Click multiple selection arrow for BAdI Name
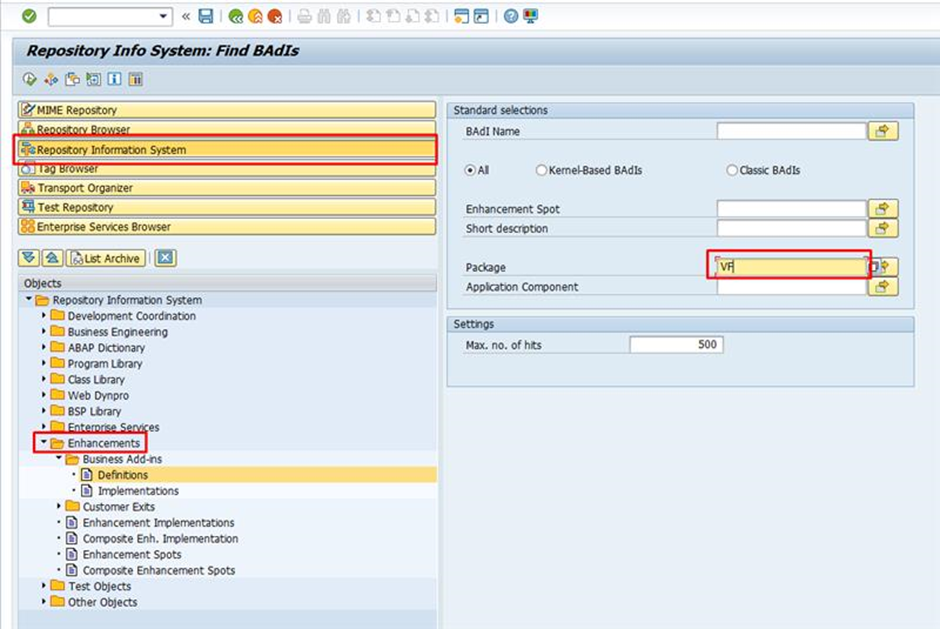This screenshot has height=629, width=940. tap(882, 131)
